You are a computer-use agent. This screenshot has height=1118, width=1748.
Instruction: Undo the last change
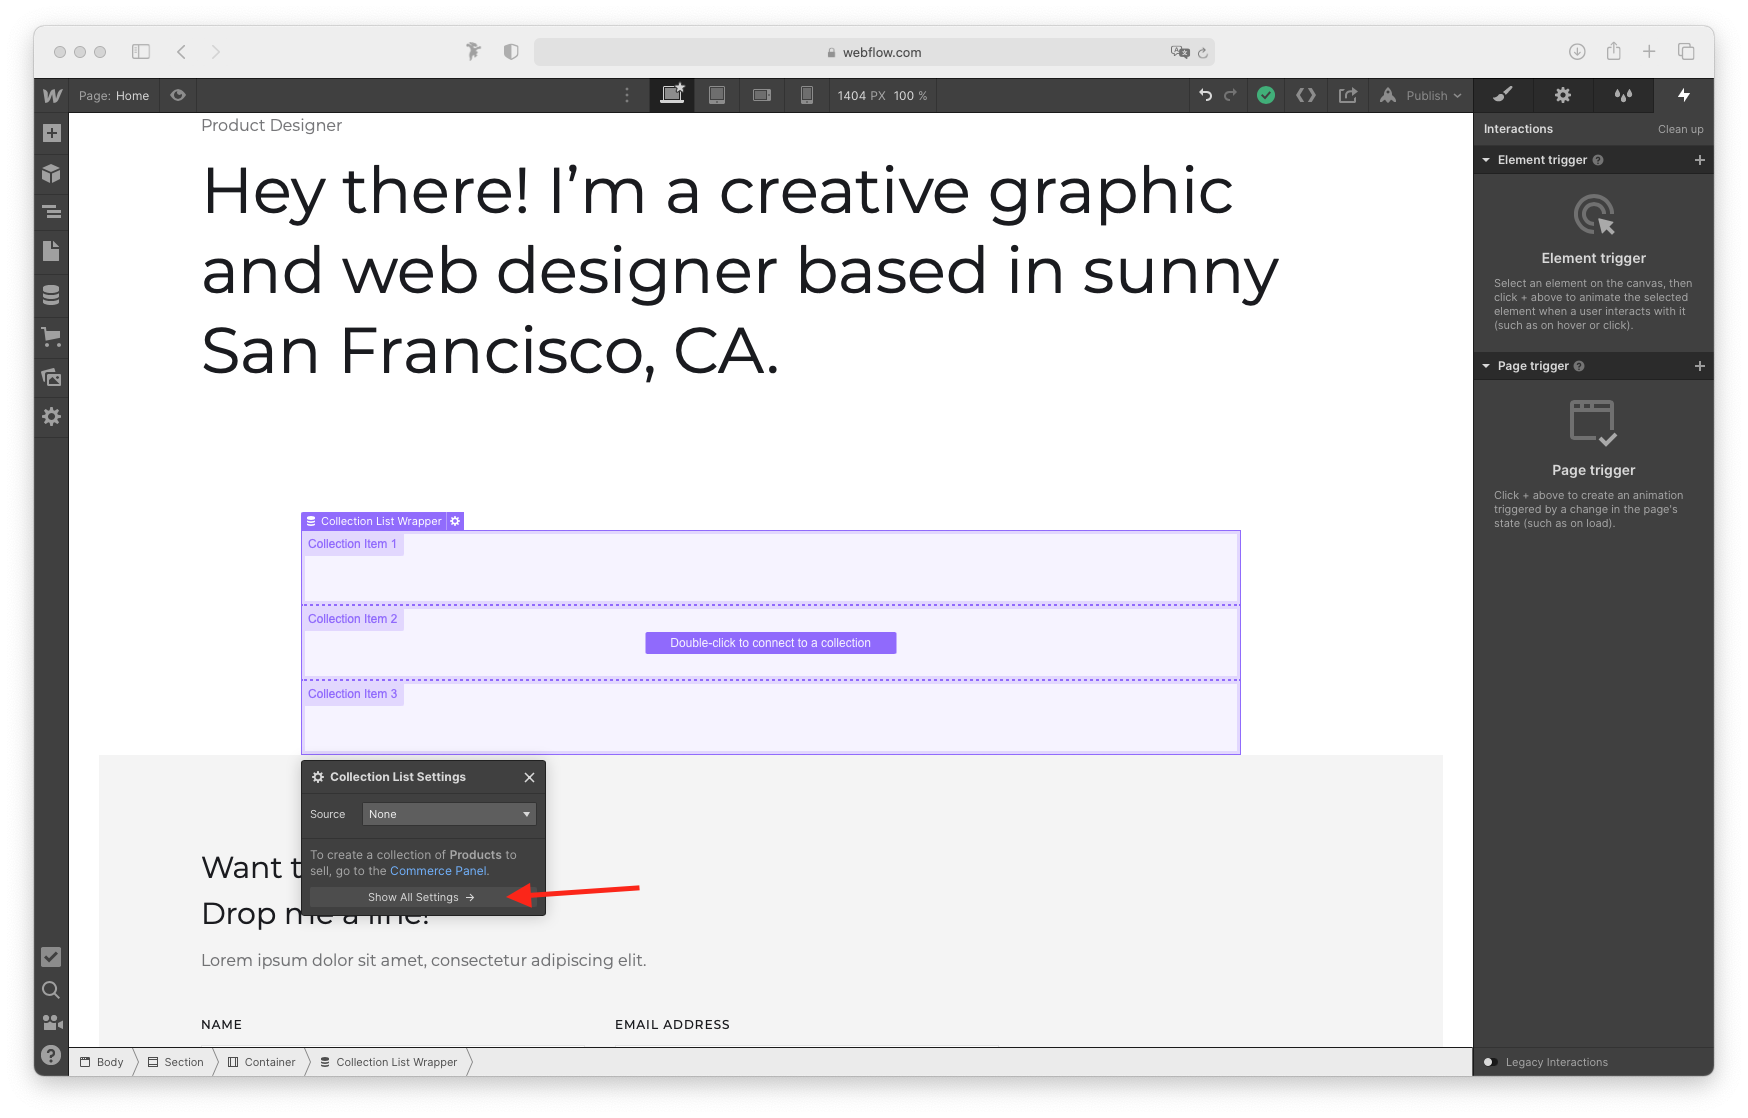pos(1206,95)
